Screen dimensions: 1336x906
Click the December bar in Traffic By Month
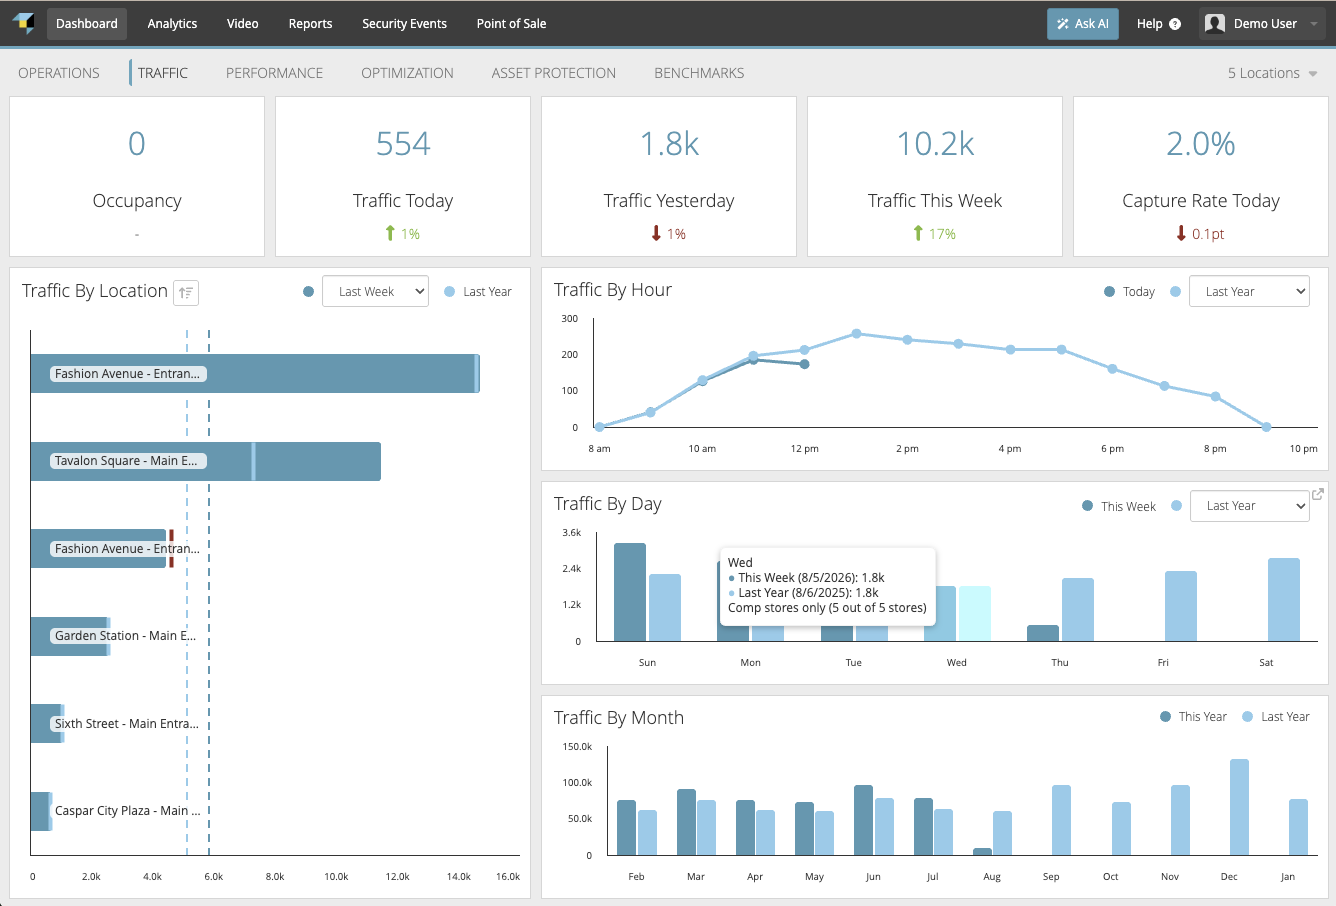1240,807
